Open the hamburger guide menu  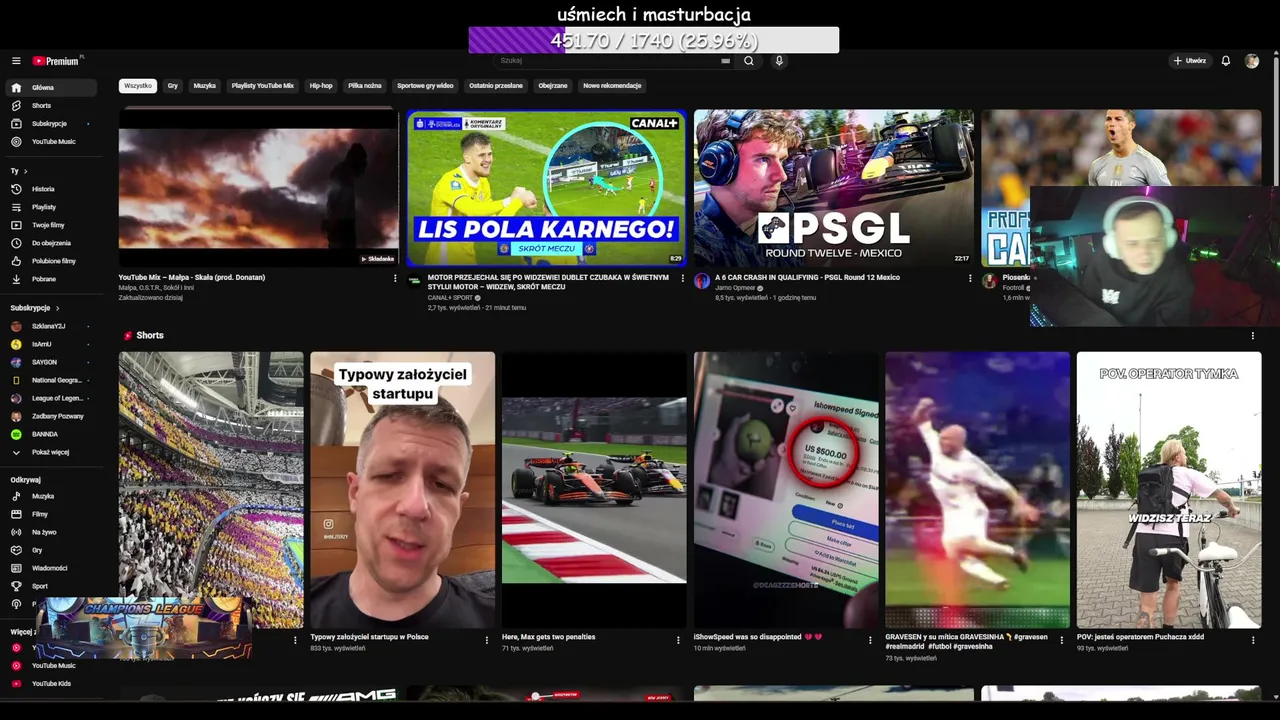(16, 61)
